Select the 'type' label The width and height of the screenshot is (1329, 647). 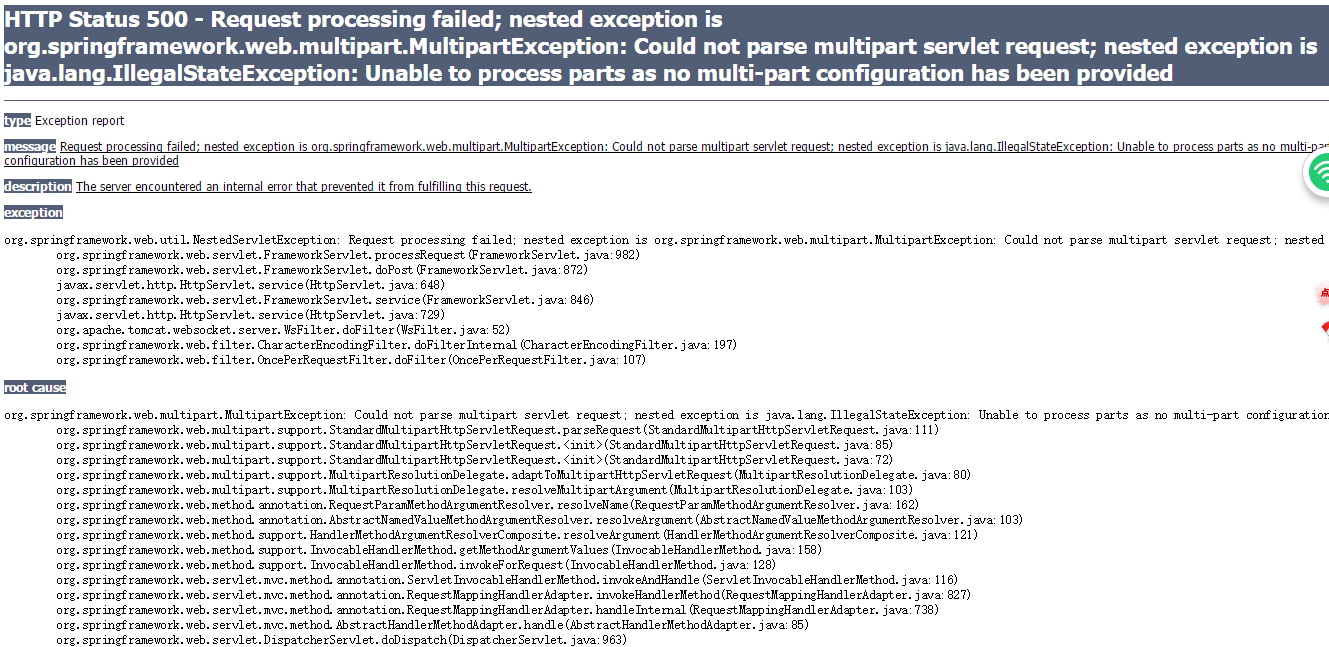point(17,121)
